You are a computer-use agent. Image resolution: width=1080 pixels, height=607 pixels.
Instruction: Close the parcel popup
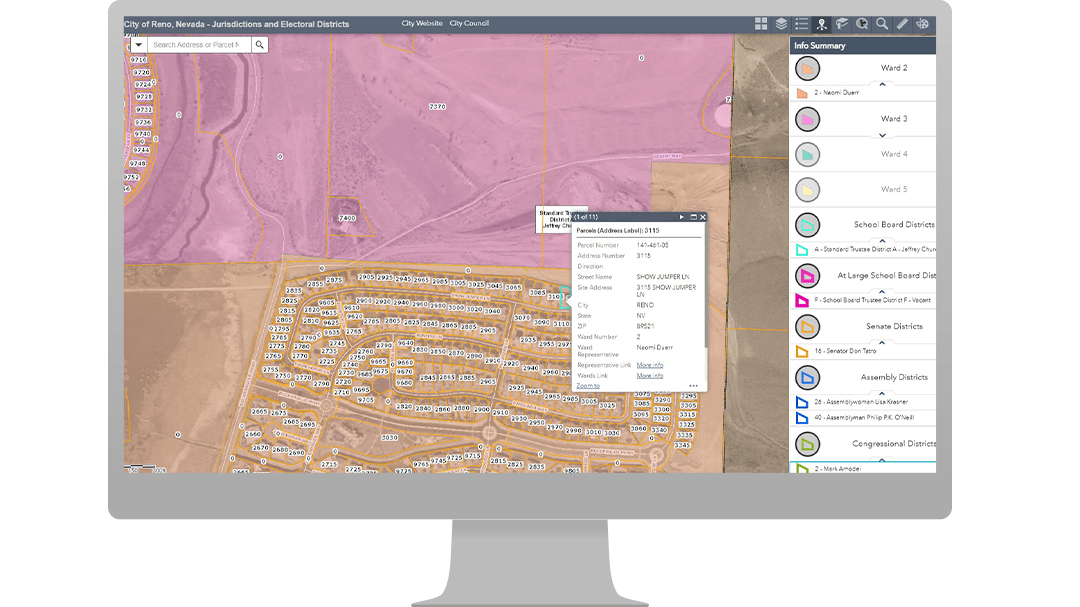point(703,217)
